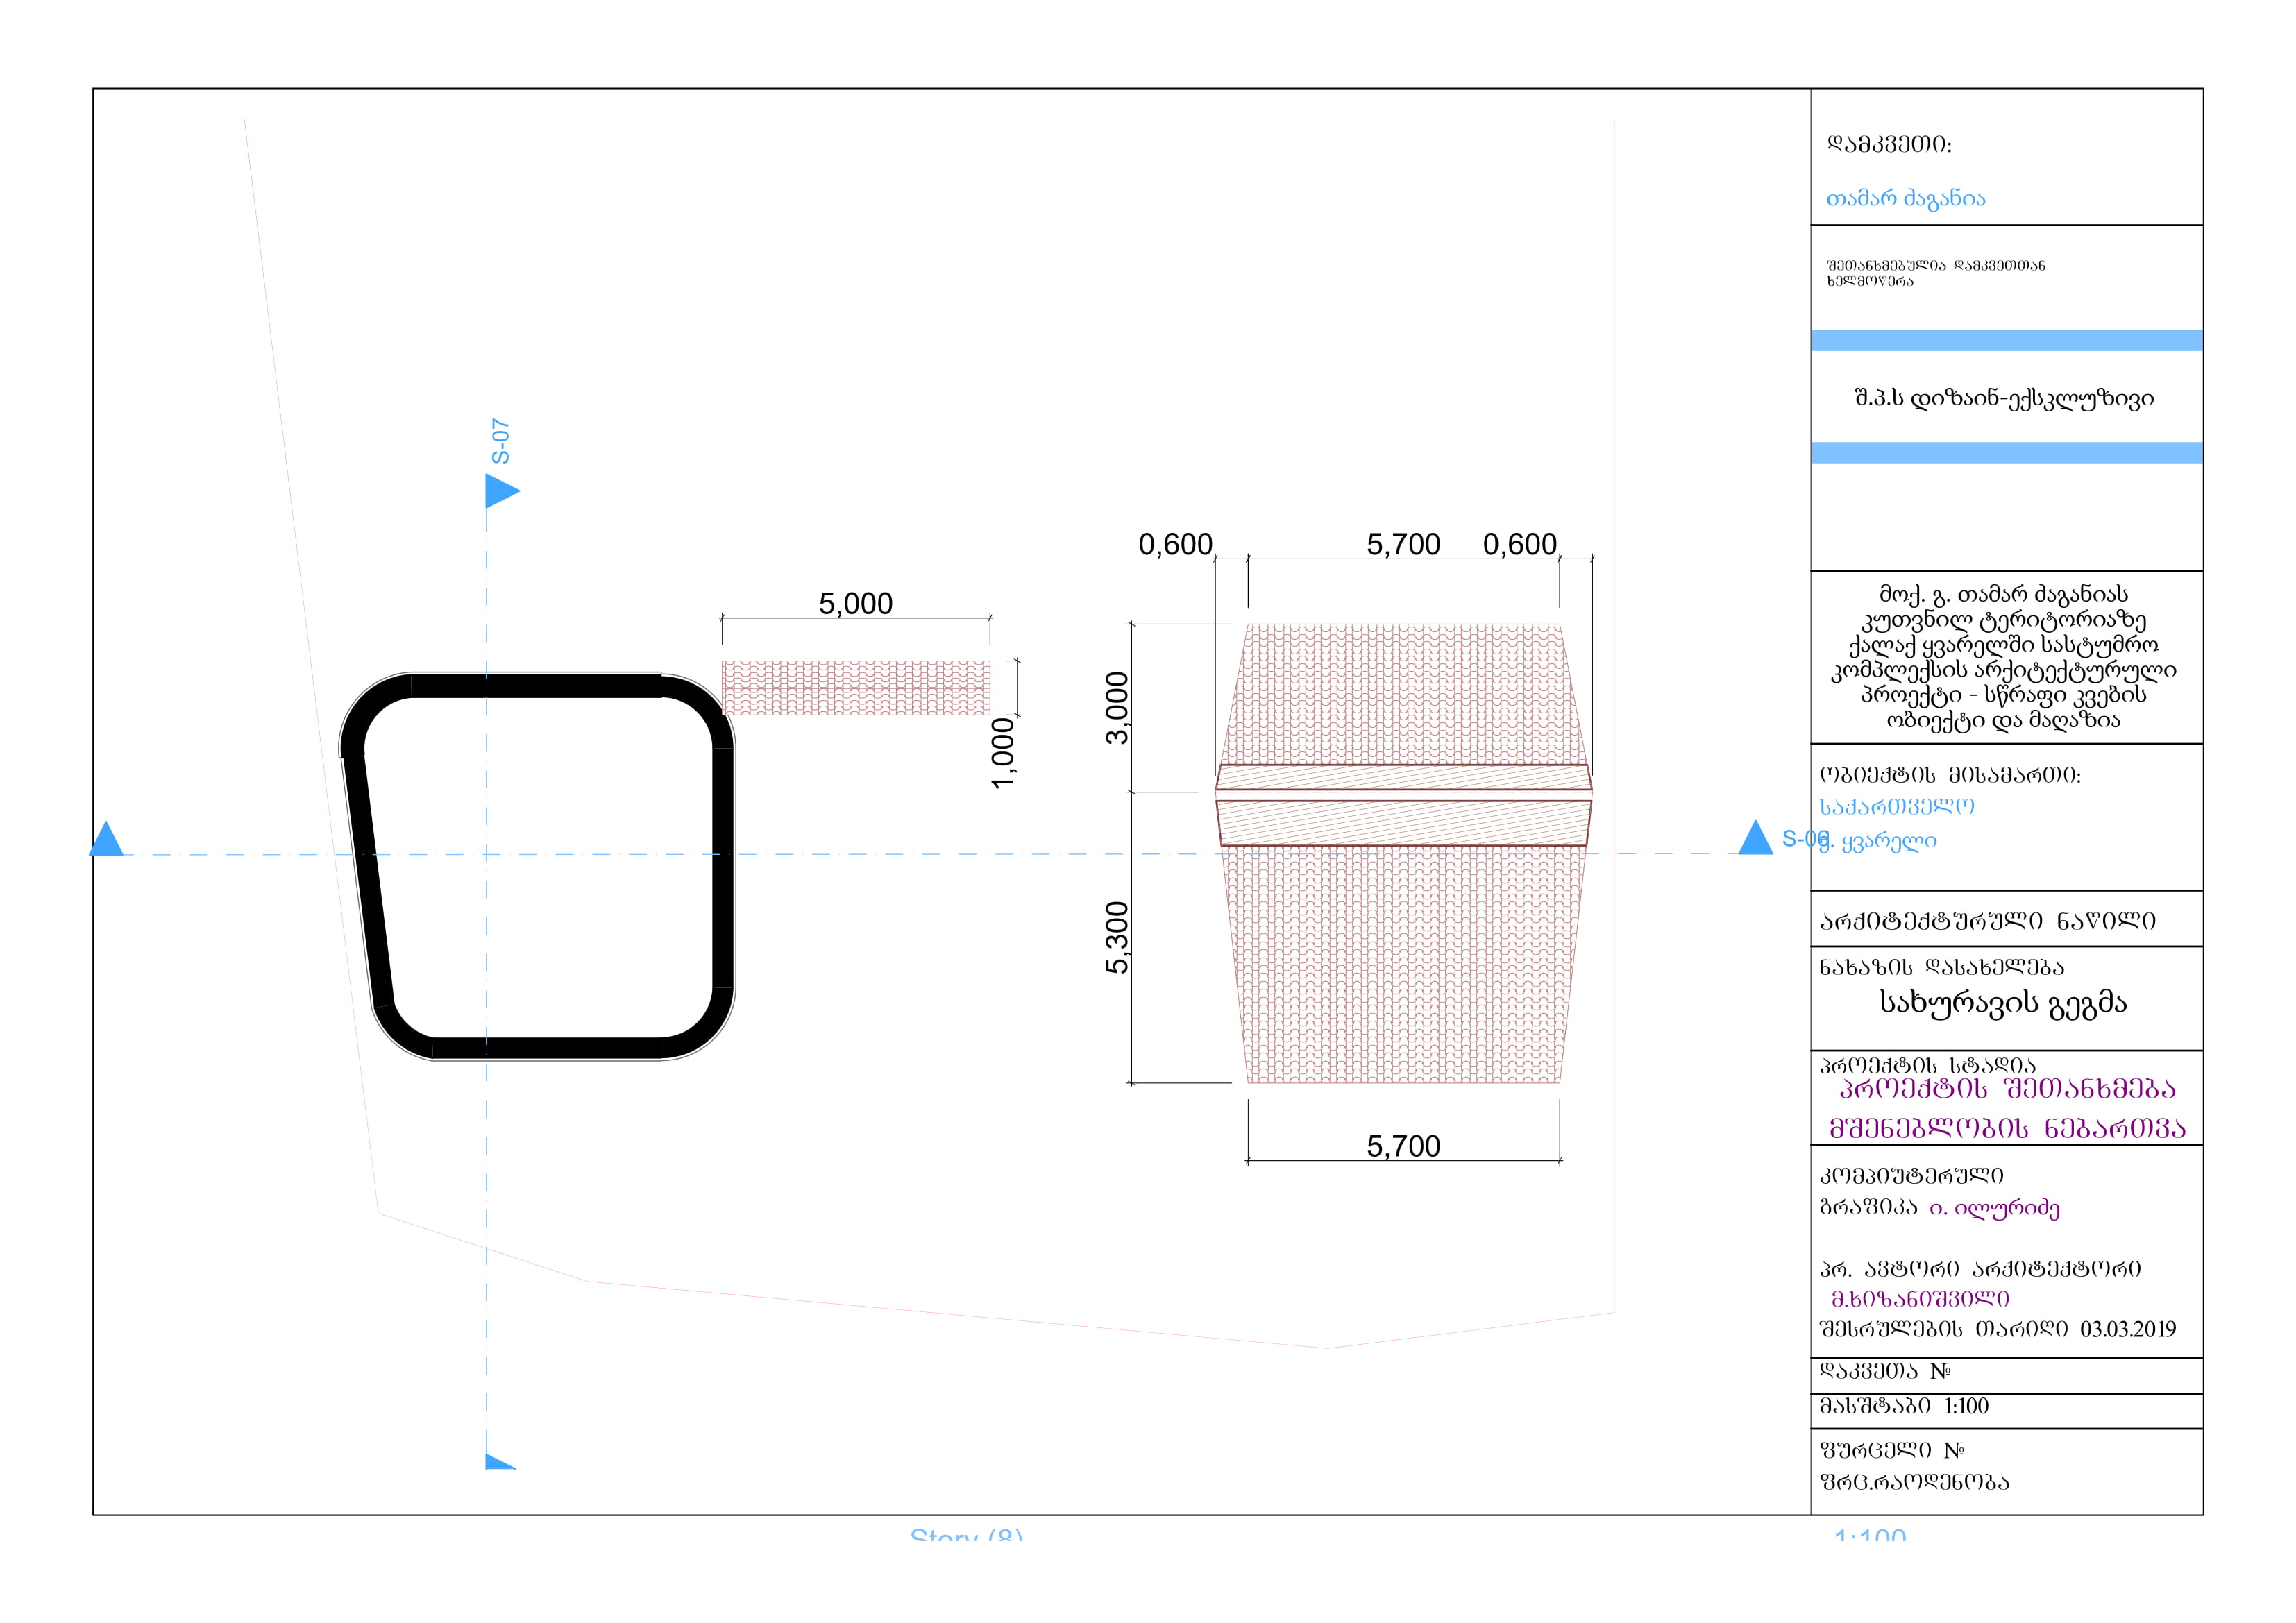
Task: Click the lower blue bar in title block
Action: pyautogui.click(x=2006, y=453)
